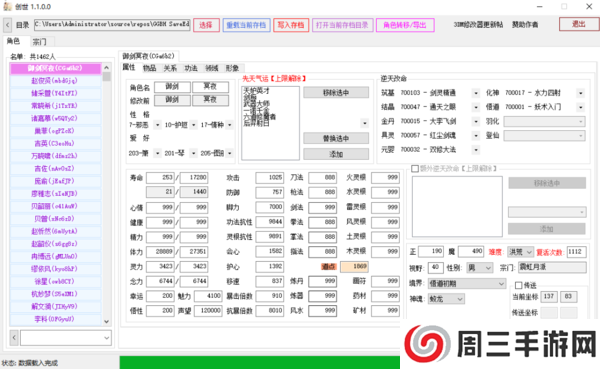Open the 关系 tab
600x369 pixels.
click(x=170, y=68)
